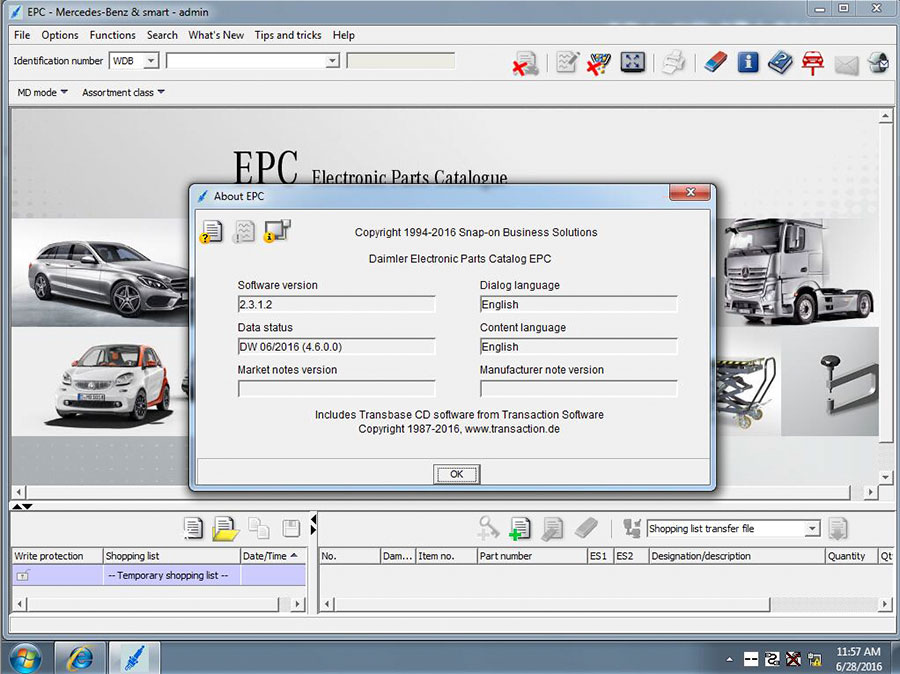Open the Shopping list transfer file dropdown
The width and height of the screenshot is (900, 674).
pos(812,529)
